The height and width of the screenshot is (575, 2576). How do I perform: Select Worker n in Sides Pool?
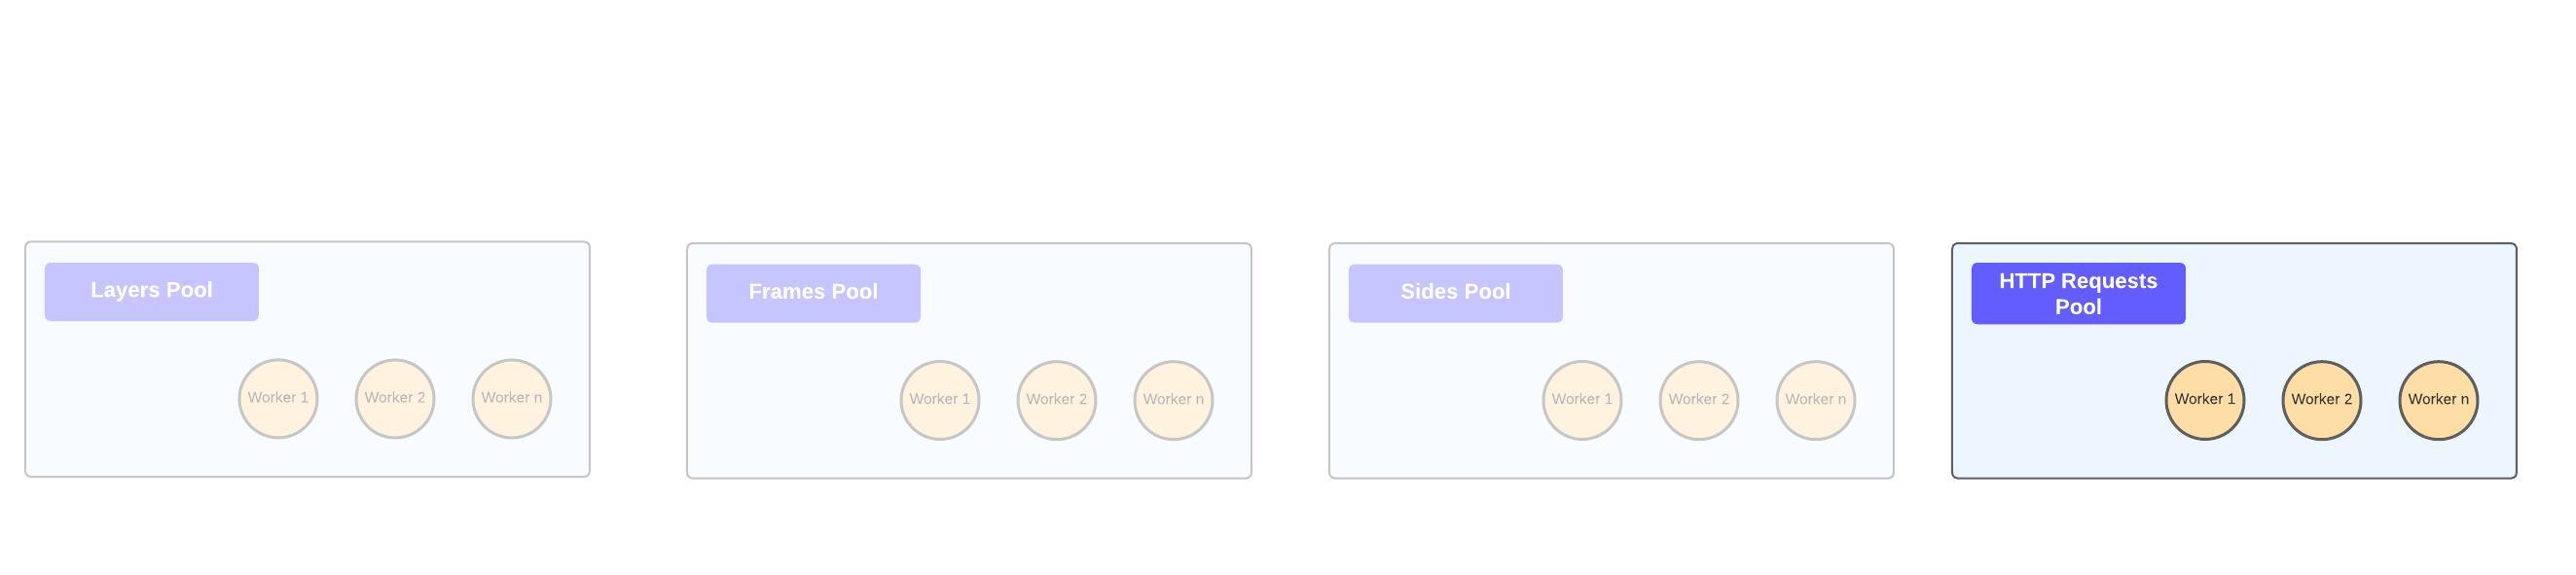point(1815,400)
